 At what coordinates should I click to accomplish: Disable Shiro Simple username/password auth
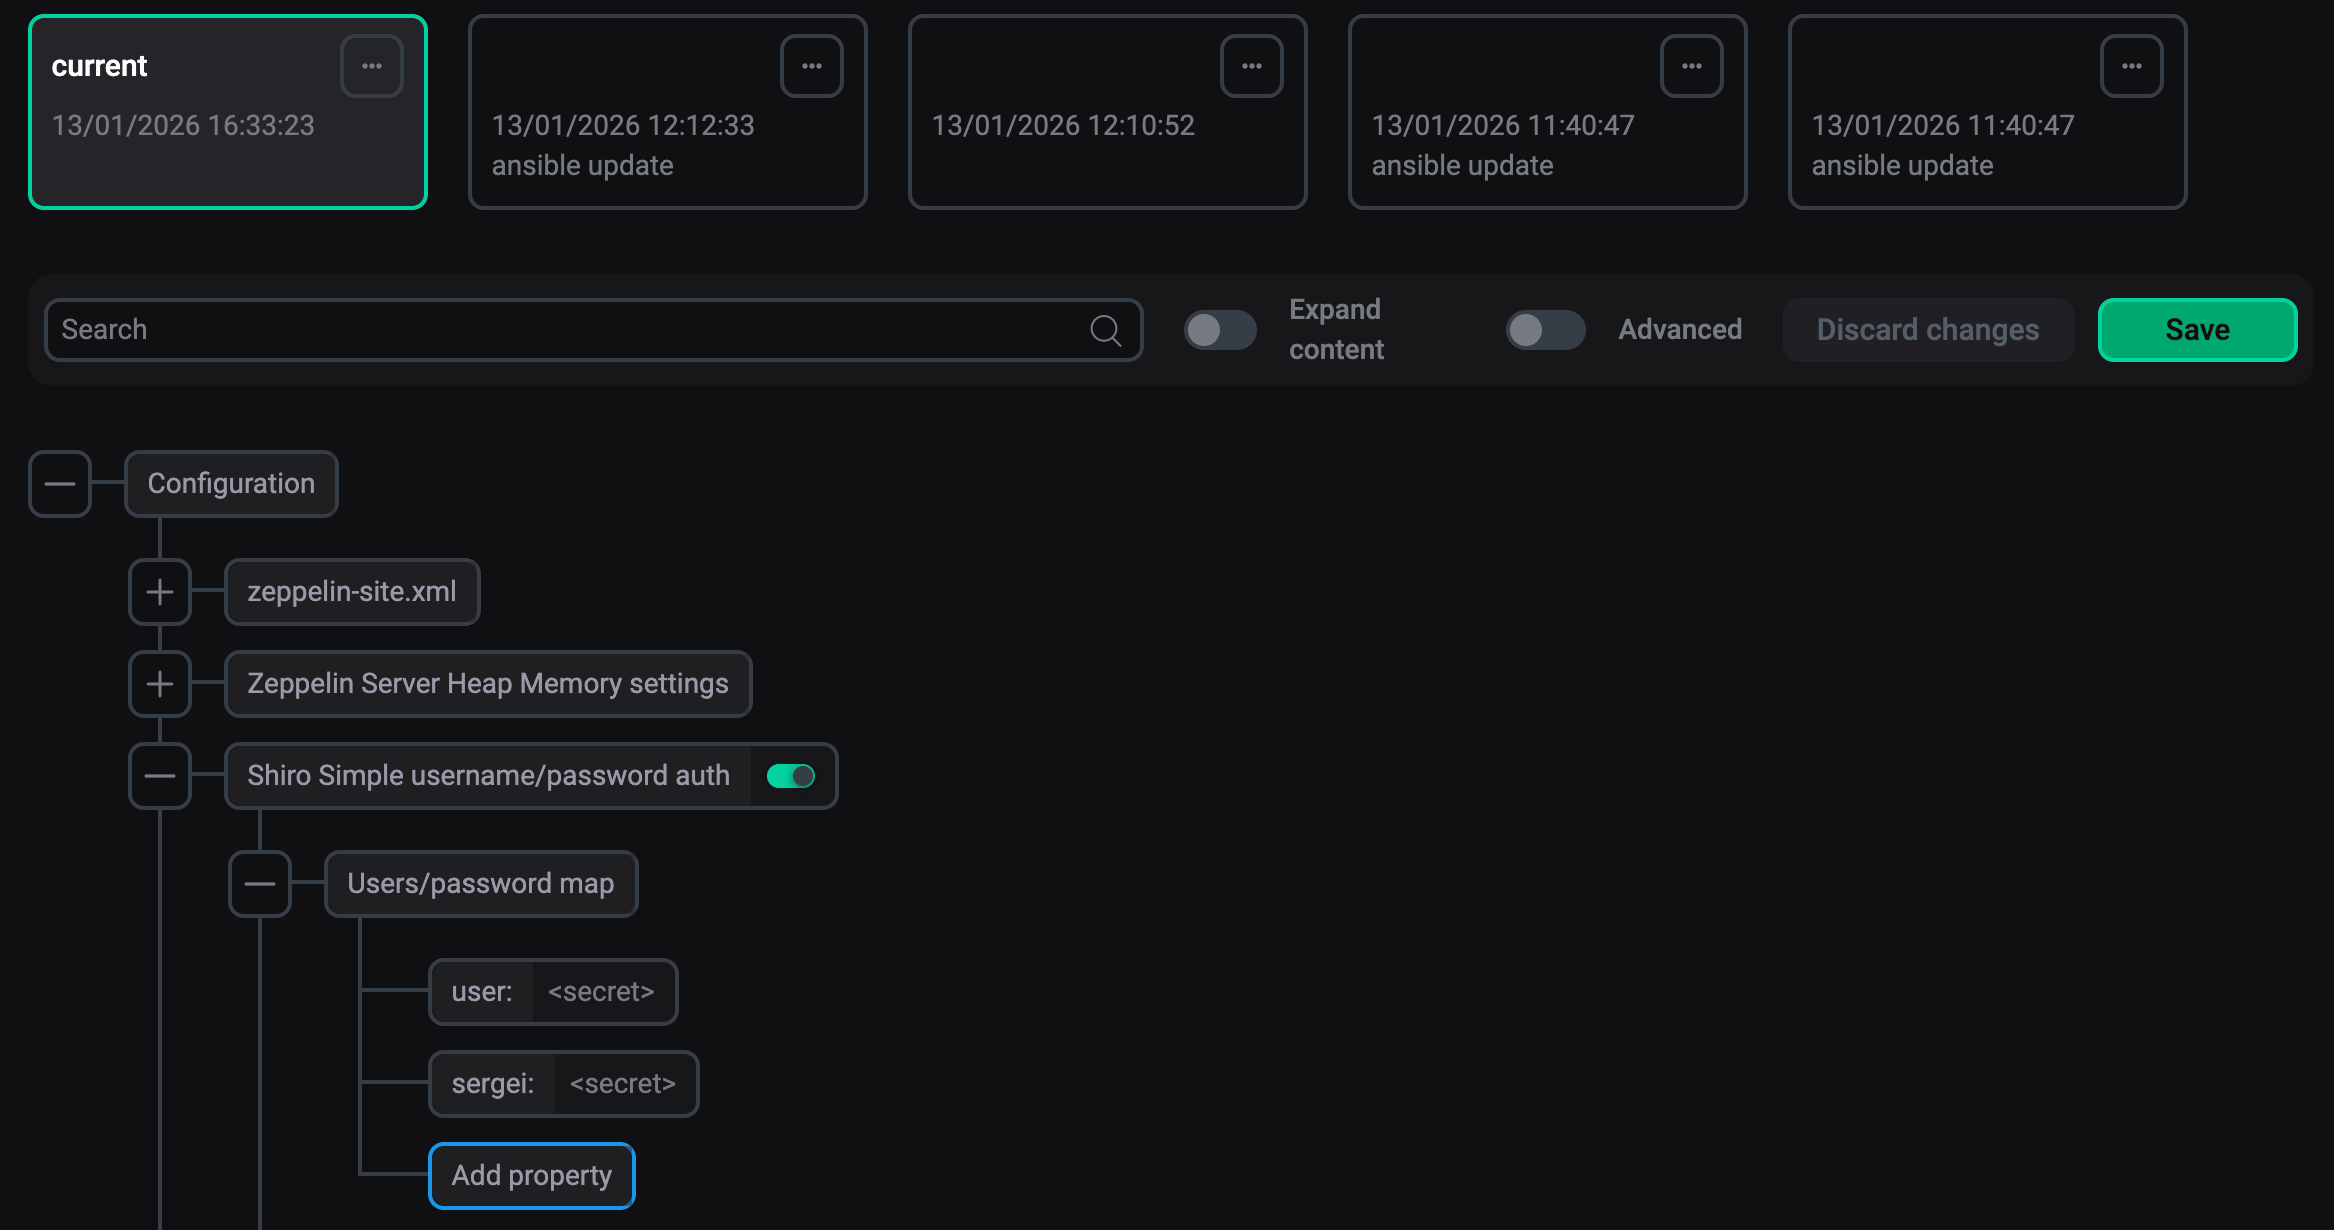click(x=790, y=775)
